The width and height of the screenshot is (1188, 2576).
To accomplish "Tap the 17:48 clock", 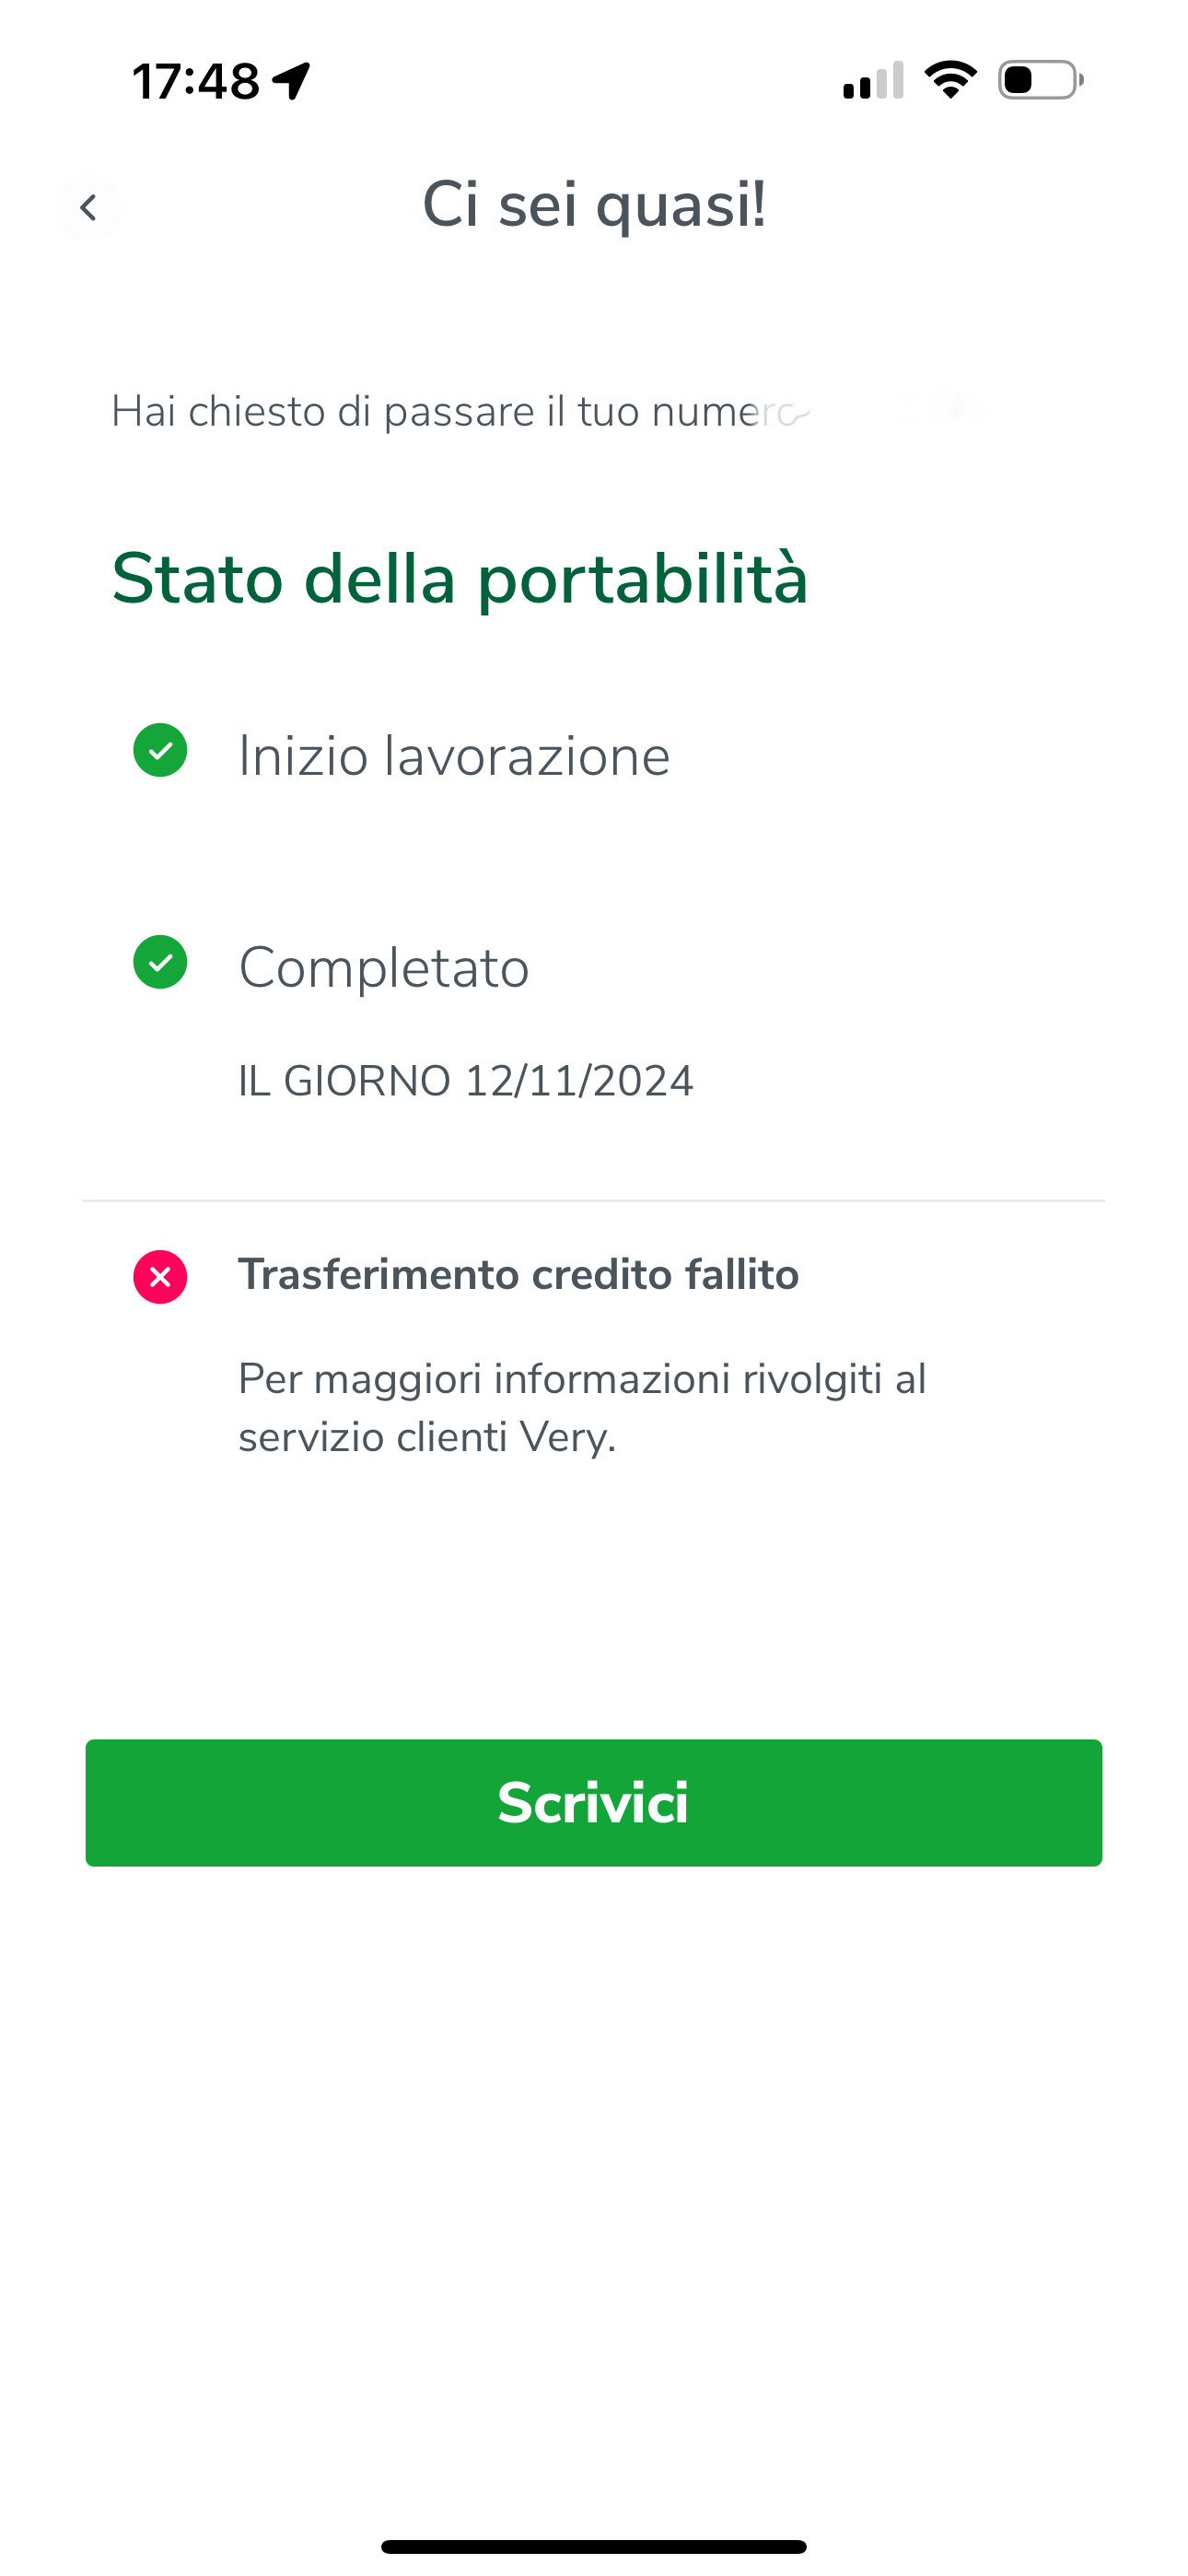I will click(196, 81).
